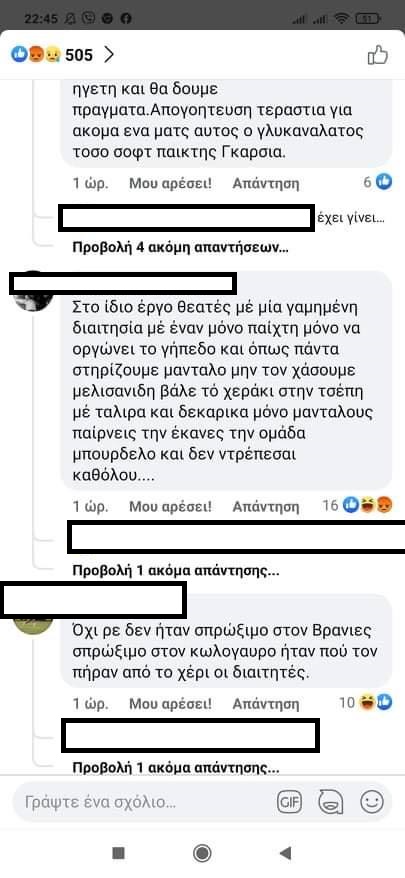Viewport: 405px width, 878px height.
Task: Open the GIF picker icon
Action: [x=289, y=802]
